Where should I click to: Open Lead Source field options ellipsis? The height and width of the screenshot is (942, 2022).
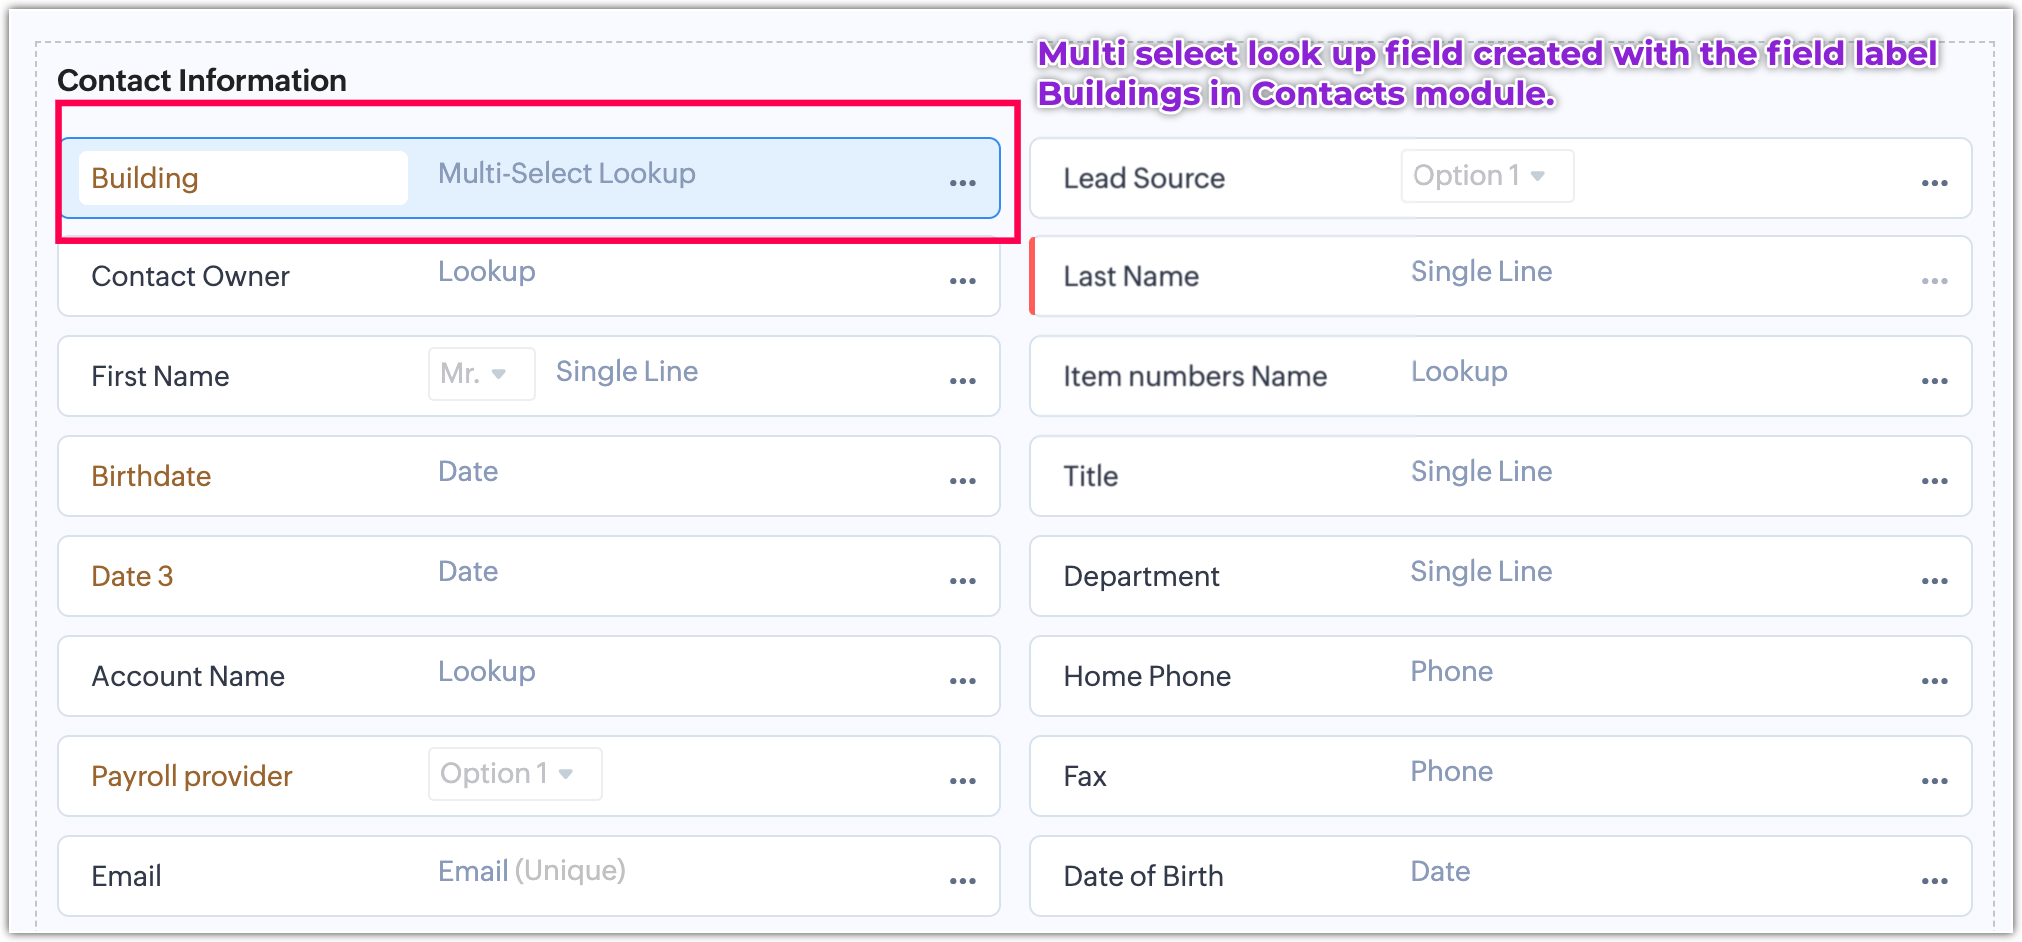click(x=1934, y=183)
